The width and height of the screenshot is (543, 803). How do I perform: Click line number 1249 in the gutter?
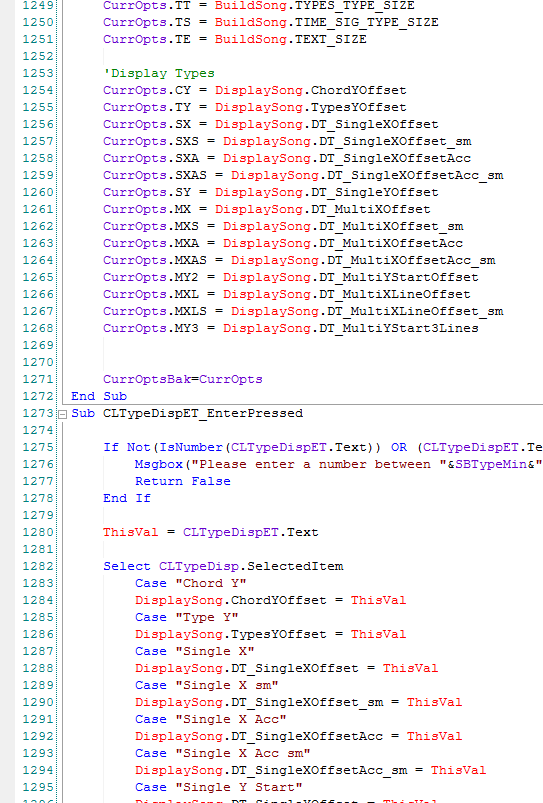tap(38, 6)
